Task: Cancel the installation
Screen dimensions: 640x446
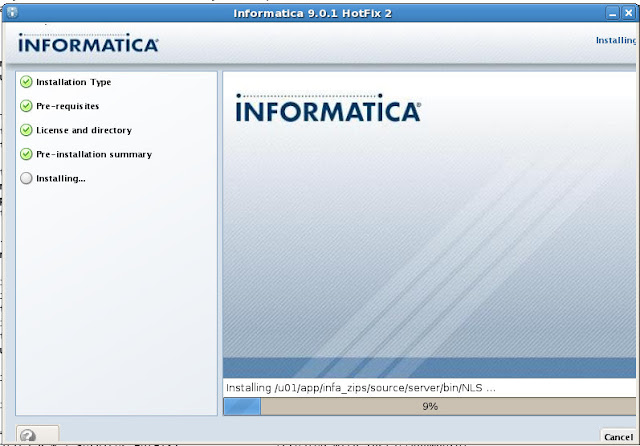Action: (x=618, y=437)
